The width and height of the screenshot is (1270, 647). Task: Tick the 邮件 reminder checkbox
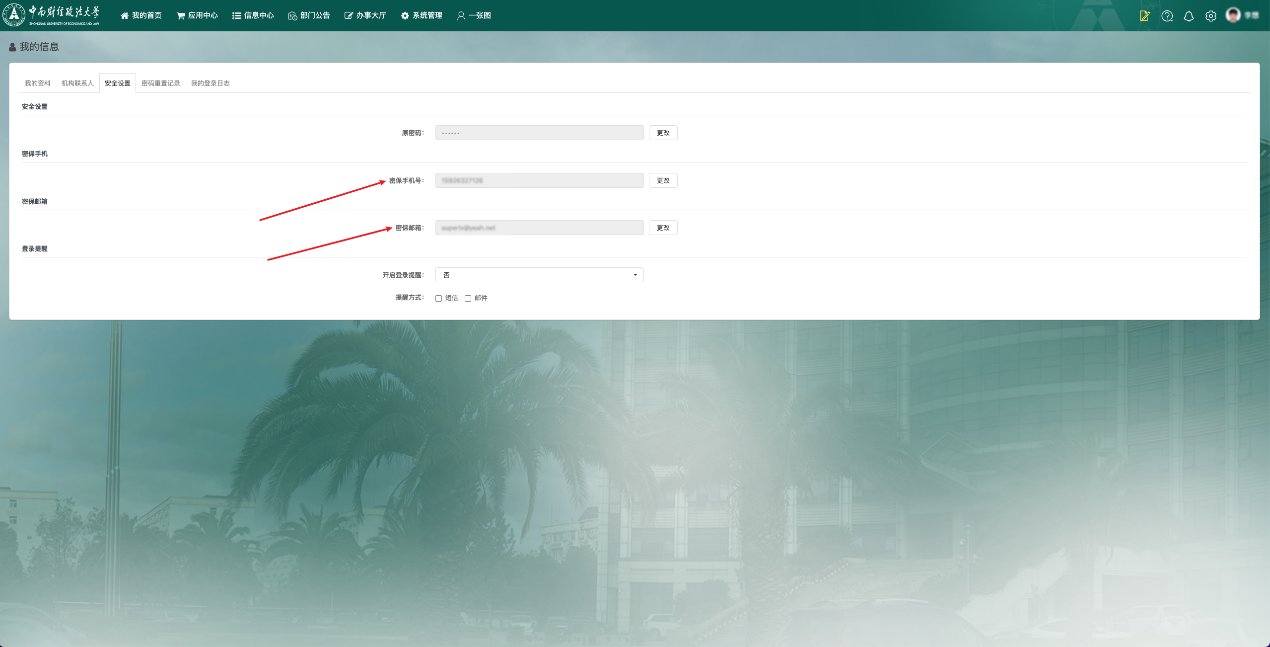(468, 298)
